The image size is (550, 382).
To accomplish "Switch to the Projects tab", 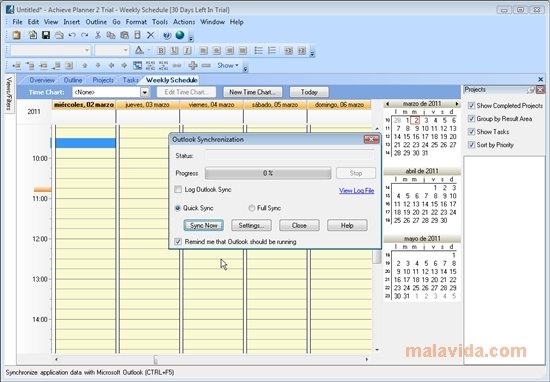I will click(103, 80).
